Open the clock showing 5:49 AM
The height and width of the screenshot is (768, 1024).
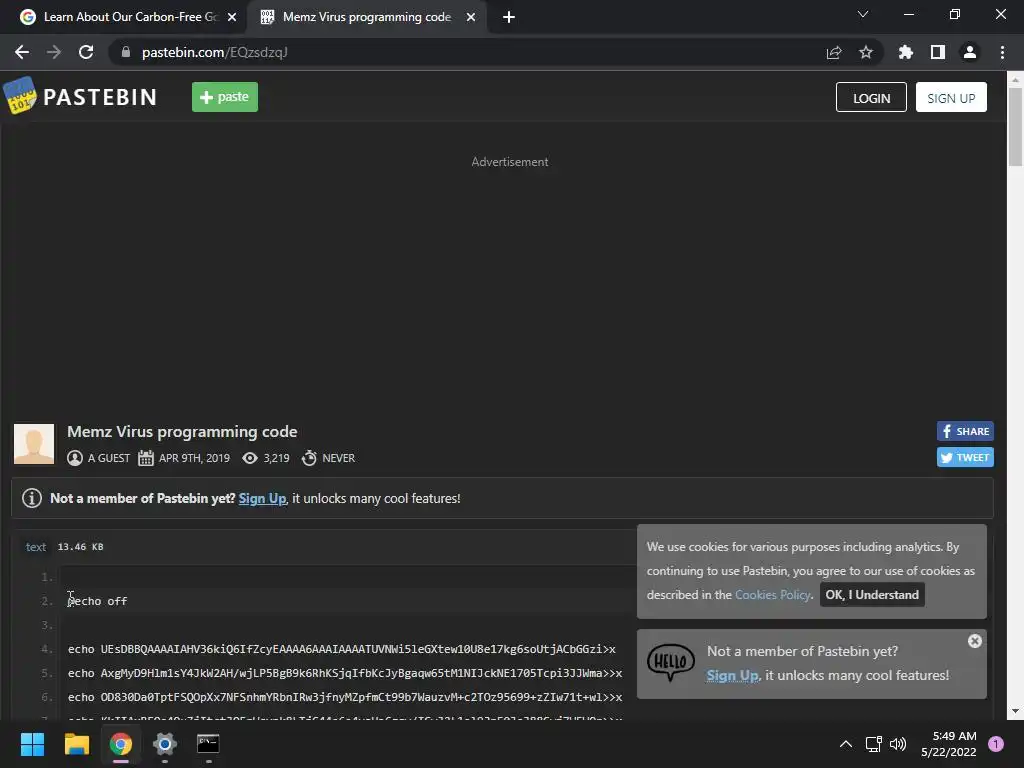(949, 744)
